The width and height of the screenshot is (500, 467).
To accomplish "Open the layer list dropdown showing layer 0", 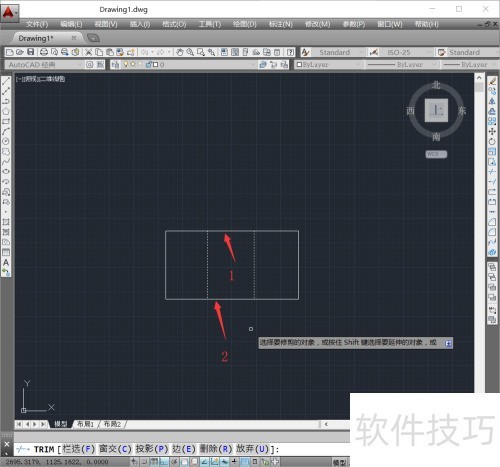I will click(184, 65).
